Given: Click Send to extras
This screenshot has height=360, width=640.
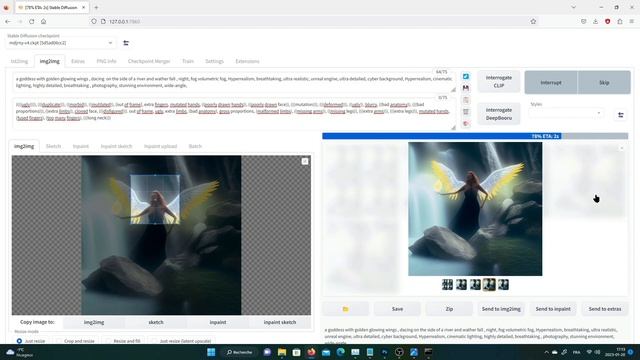Looking at the screenshot, I should click(x=605, y=309).
